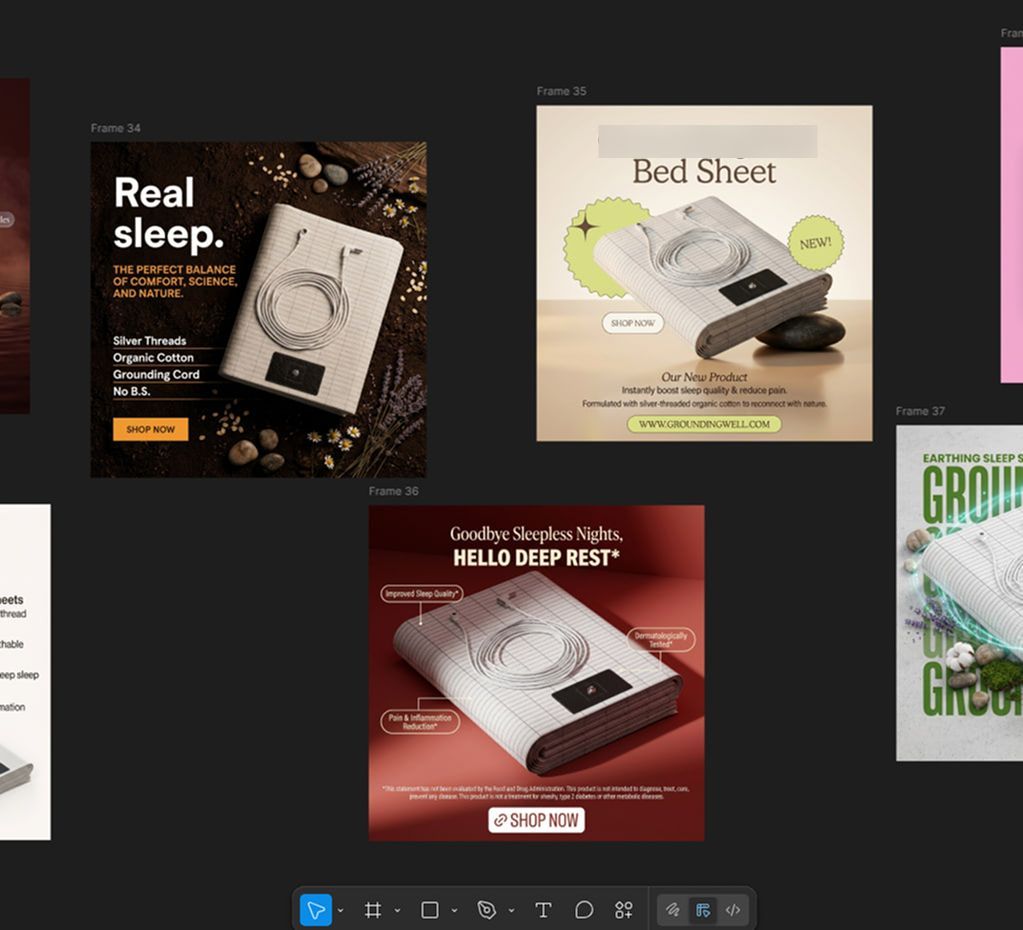Select the Frame 34 label
This screenshot has width=1023, height=930.
tap(115, 128)
